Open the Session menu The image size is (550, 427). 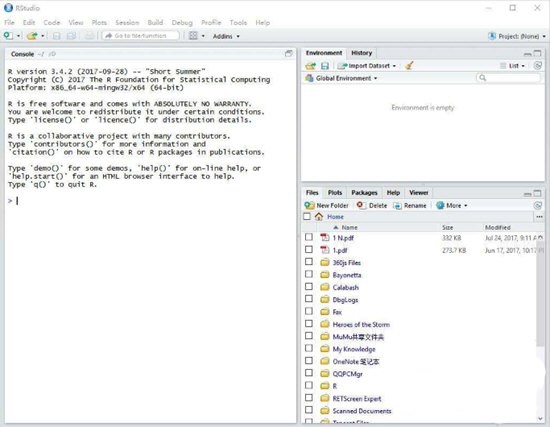127,22
